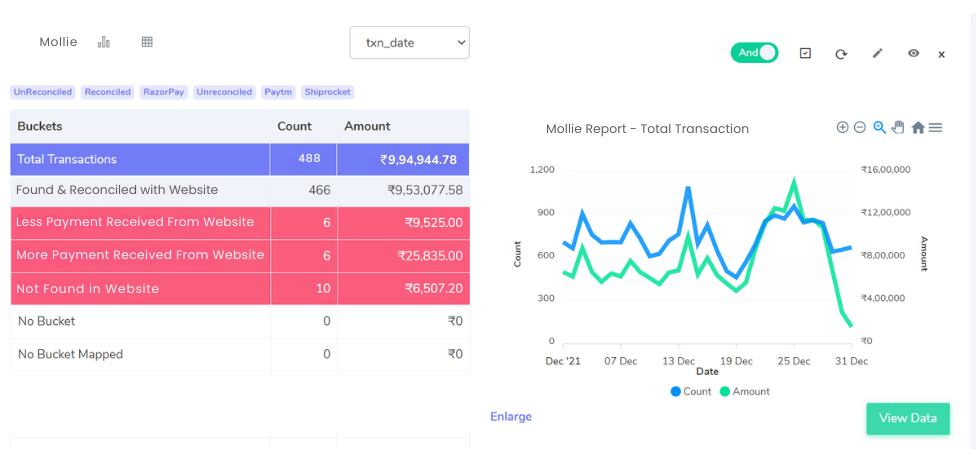The width and height of the screenshot is (976, 464).
Task: Click the Not Found in Website row
Action: pyautogui.click(x=240, y=289)
